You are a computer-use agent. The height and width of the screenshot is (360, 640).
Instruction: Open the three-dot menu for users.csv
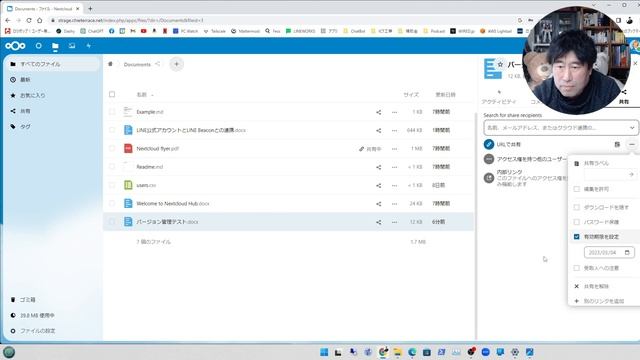(394, 185)
